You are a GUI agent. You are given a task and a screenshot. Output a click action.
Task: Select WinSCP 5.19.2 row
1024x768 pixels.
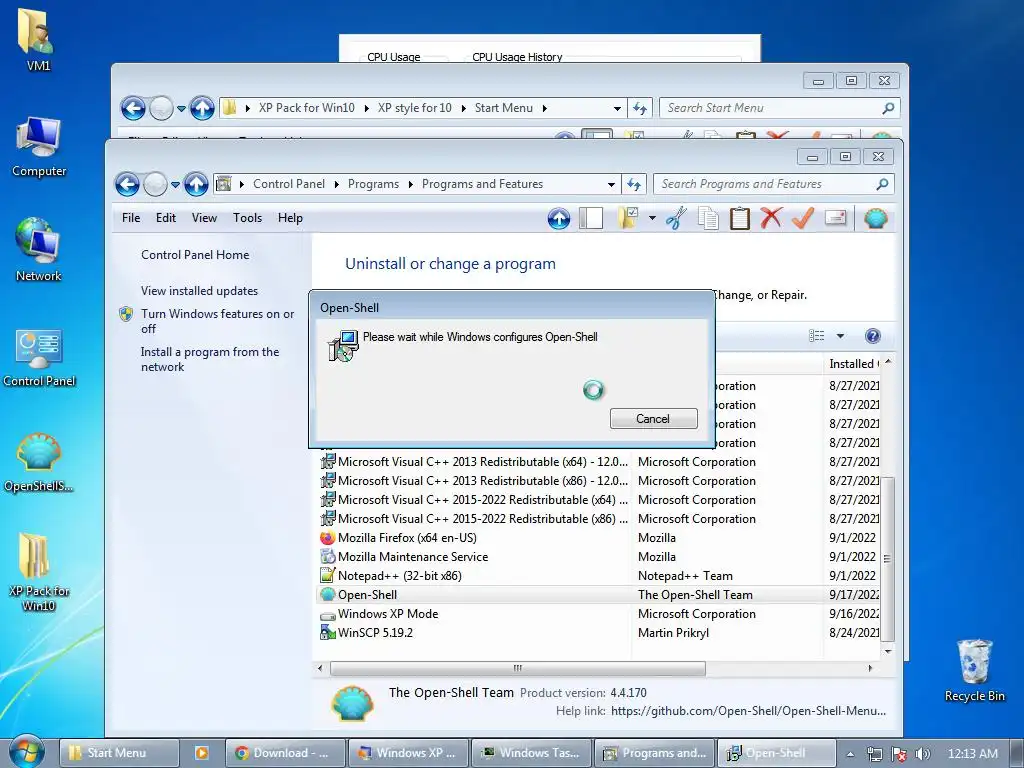(x=599, y=633)
